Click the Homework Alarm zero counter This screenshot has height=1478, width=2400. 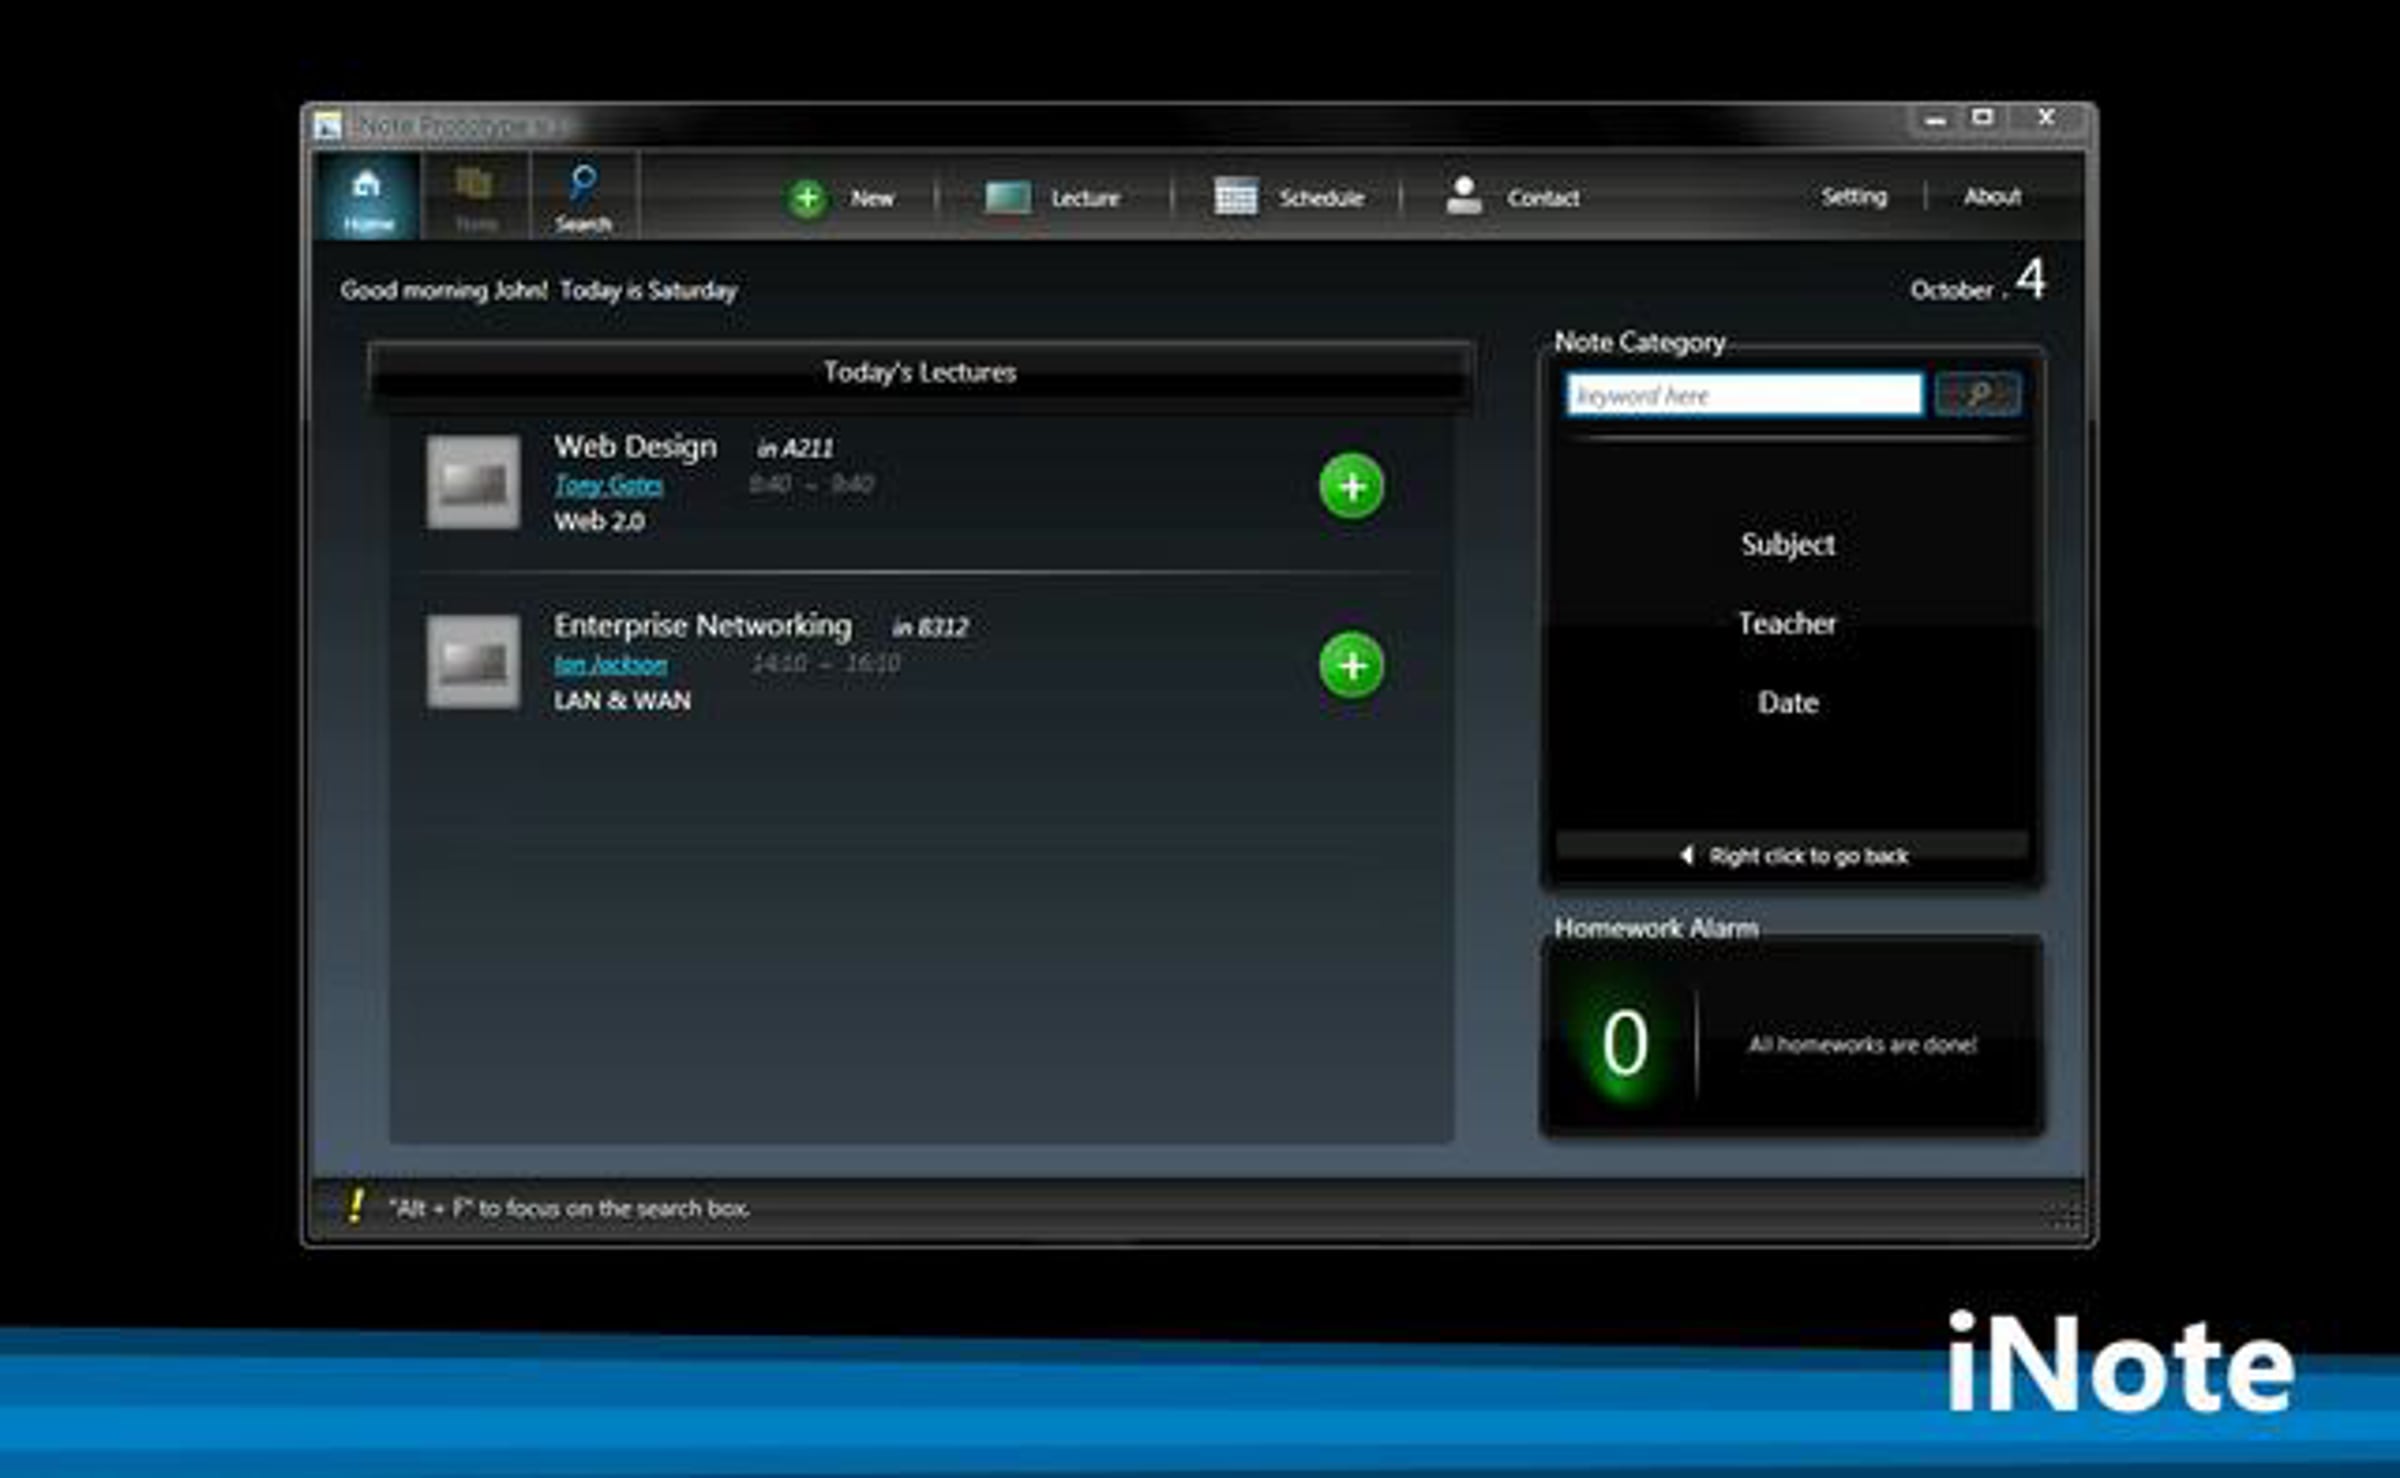click(1625, 1043)
